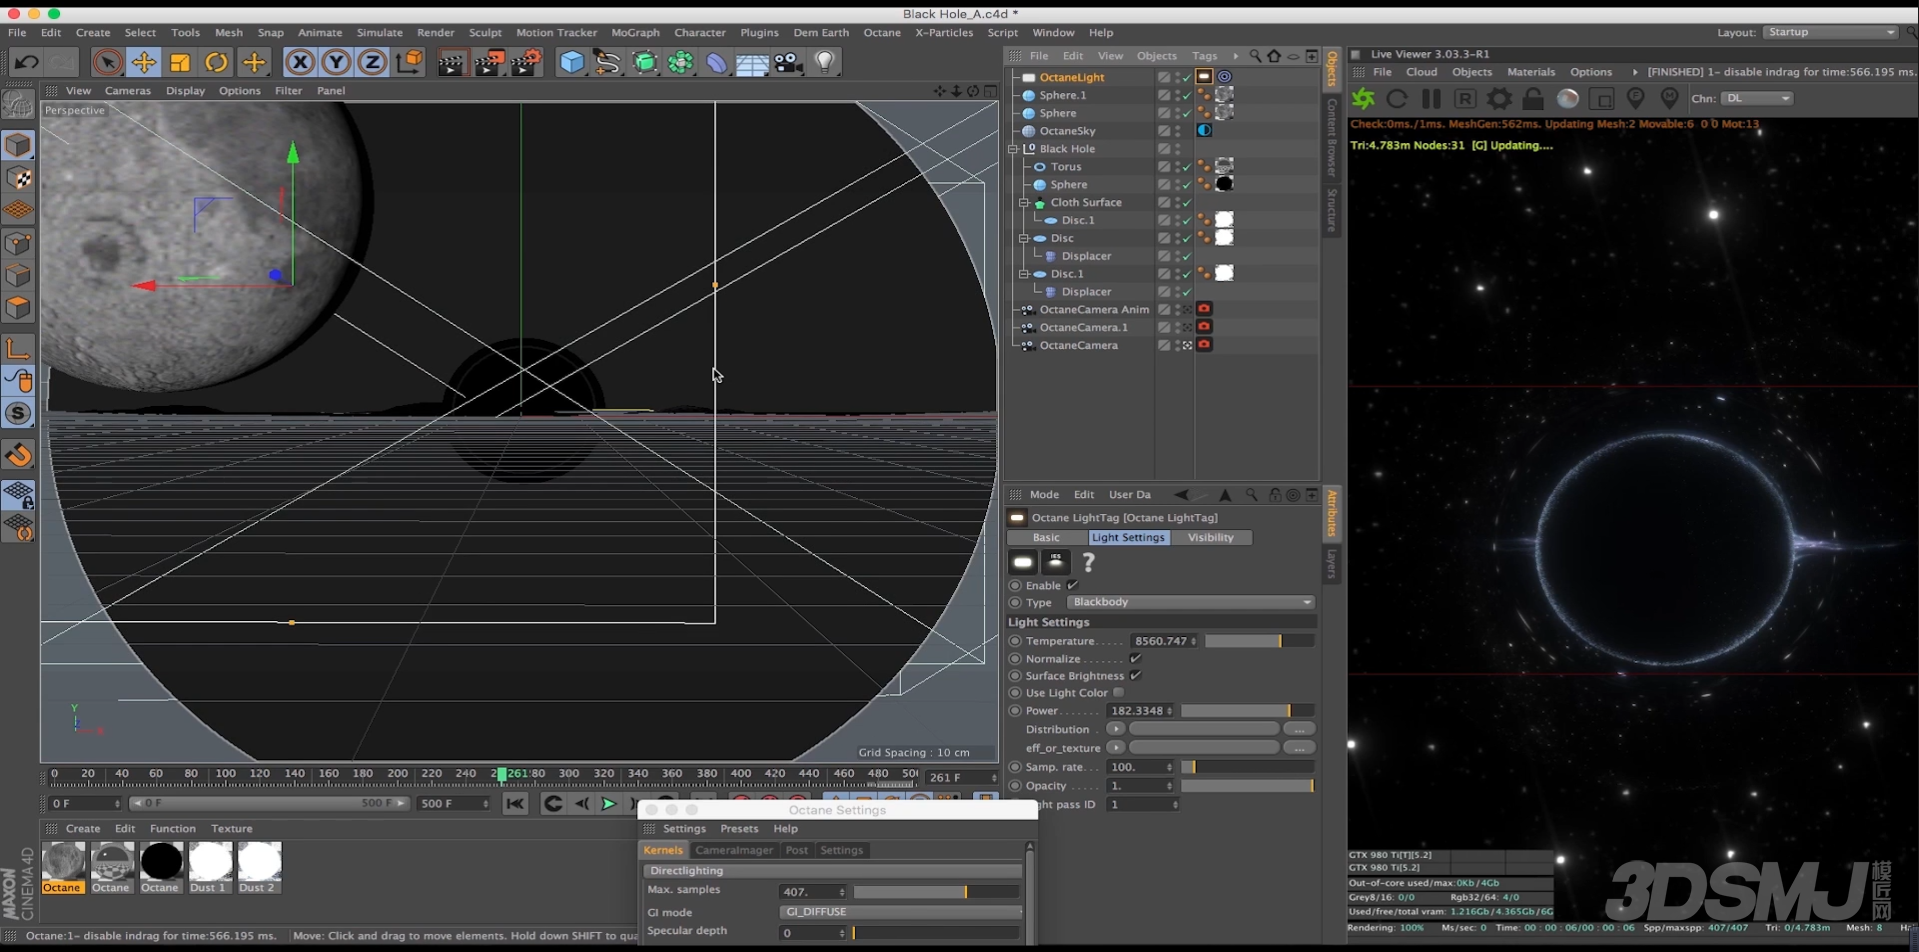Switch to the Basic tab
Viewport: 1919px width, 952px height.
click(x=1046, y=538)
